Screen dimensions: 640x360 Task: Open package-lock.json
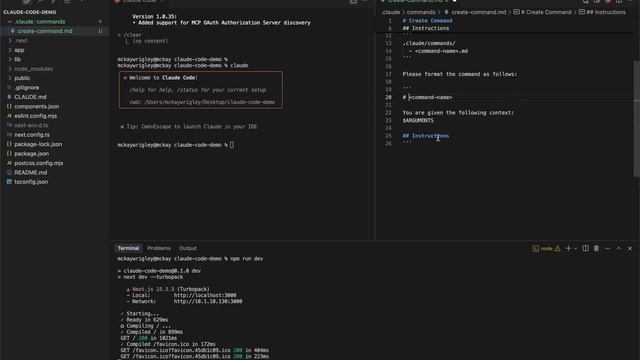coord(38,144)
